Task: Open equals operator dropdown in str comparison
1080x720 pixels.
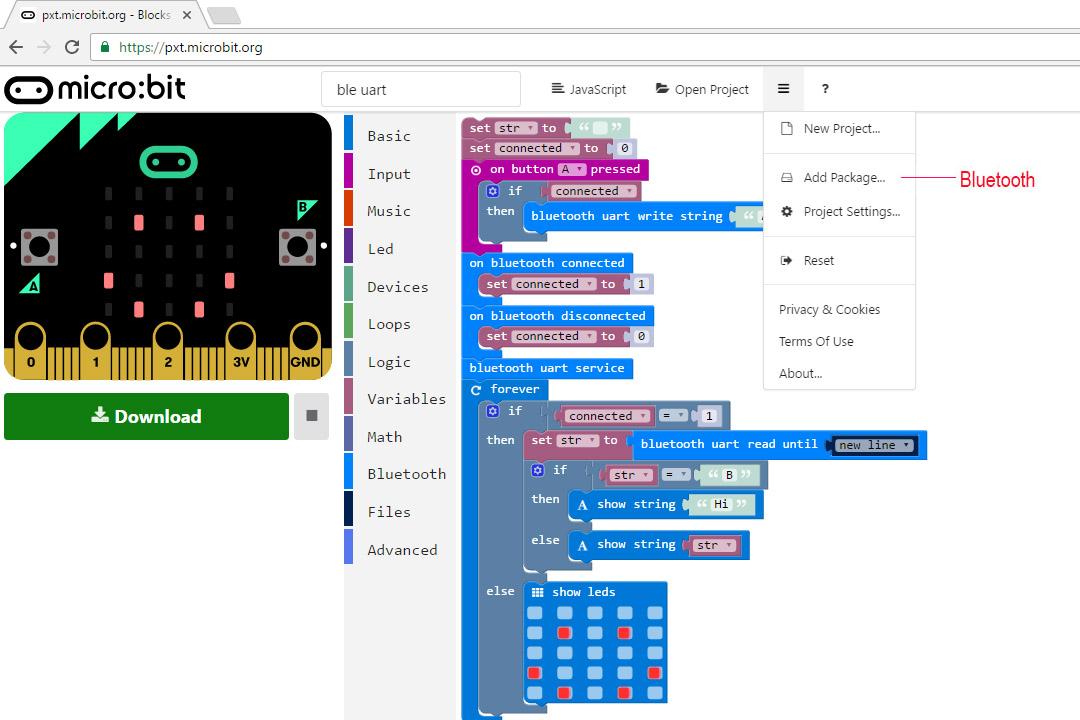Action: 675,475
